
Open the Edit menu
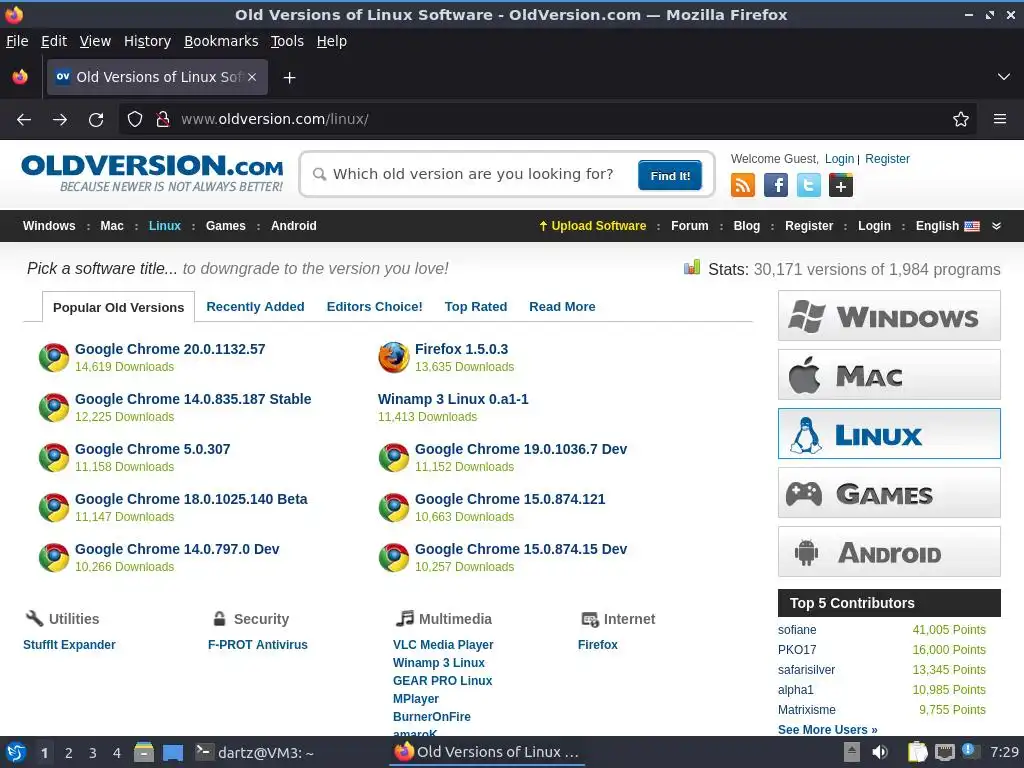coord(54,41)
